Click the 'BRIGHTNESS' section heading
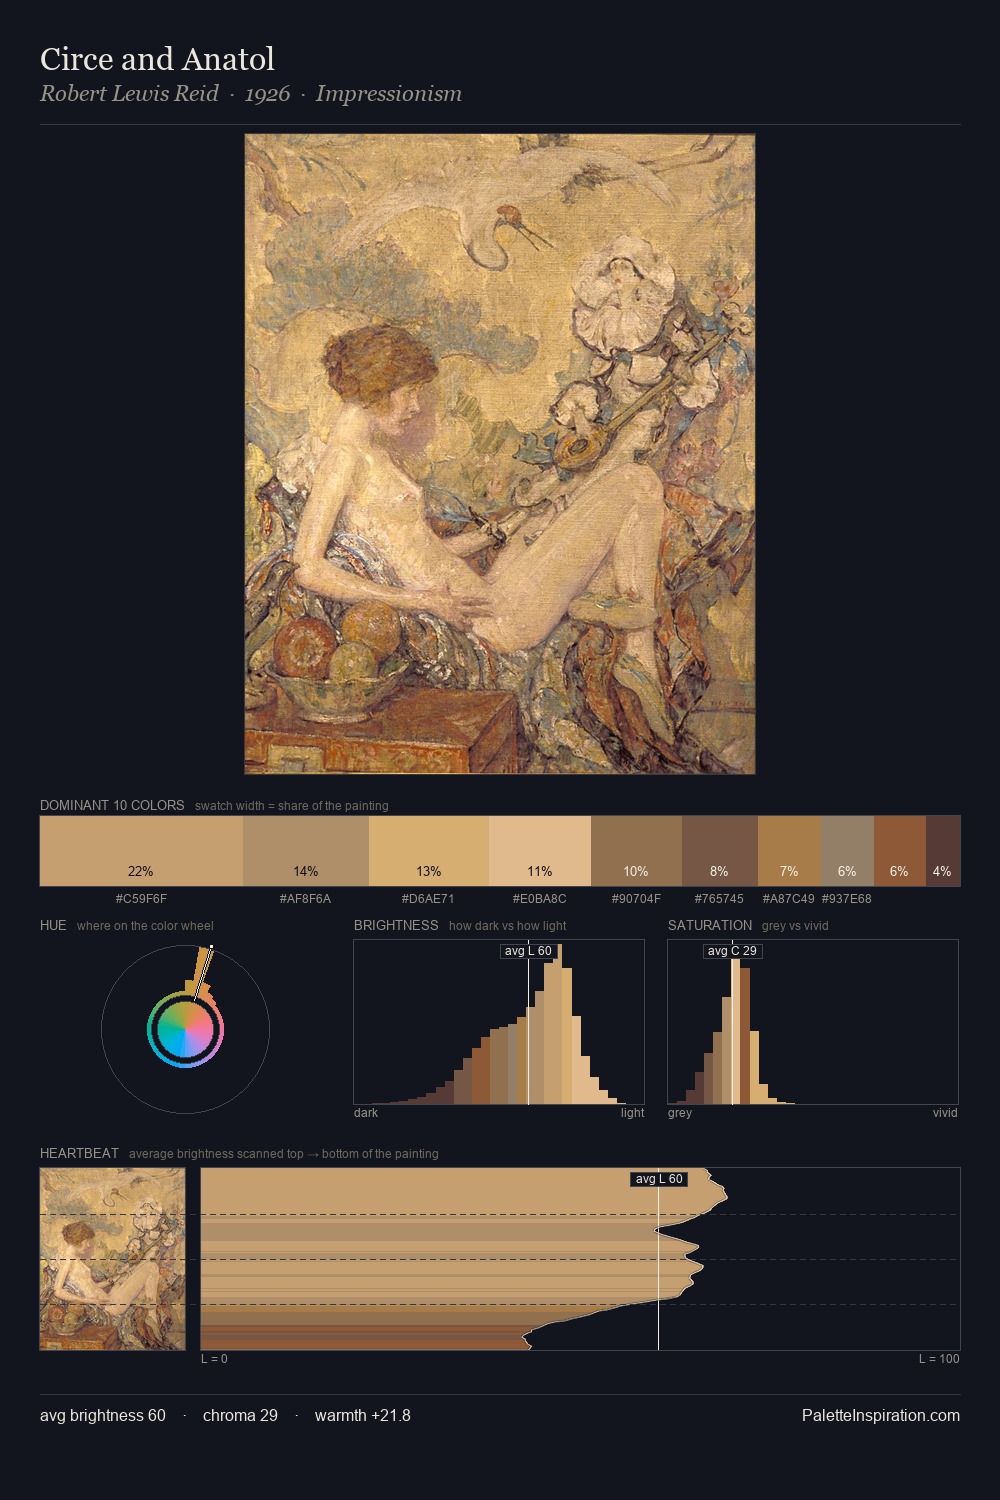 tap(396, 925)
